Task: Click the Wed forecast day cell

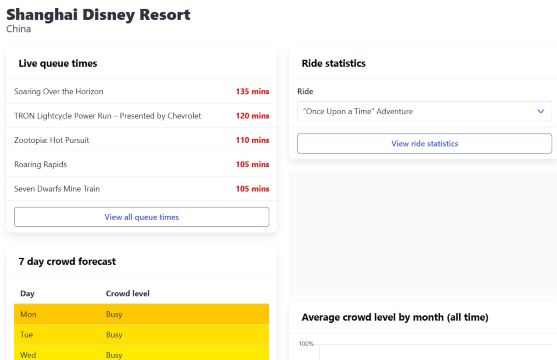Action: (x=28, y=355)
